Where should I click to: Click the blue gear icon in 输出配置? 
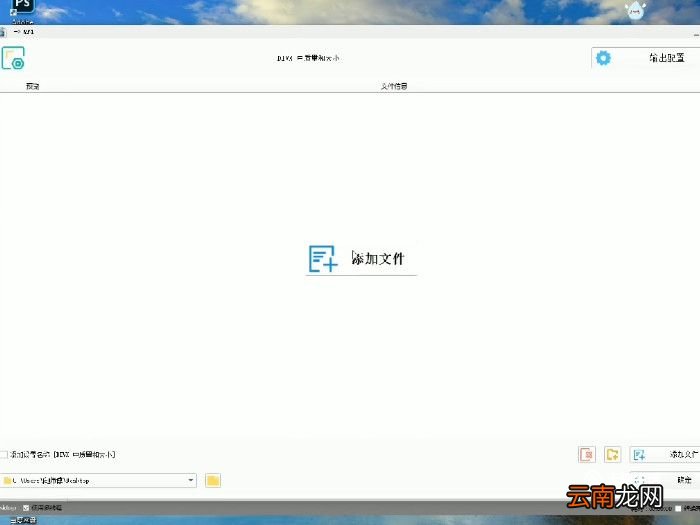tap(603, 58)
